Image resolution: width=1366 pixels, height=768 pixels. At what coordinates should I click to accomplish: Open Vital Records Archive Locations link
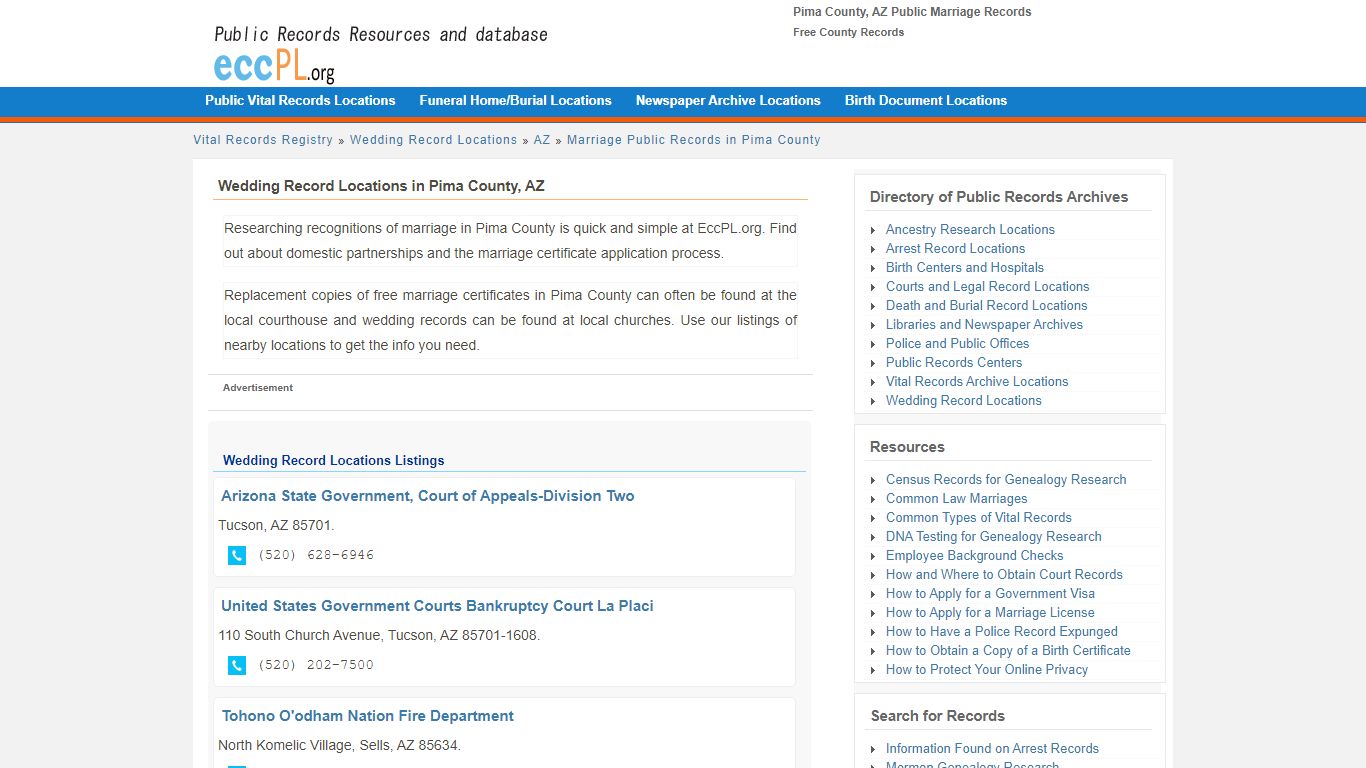pos(977,381)
